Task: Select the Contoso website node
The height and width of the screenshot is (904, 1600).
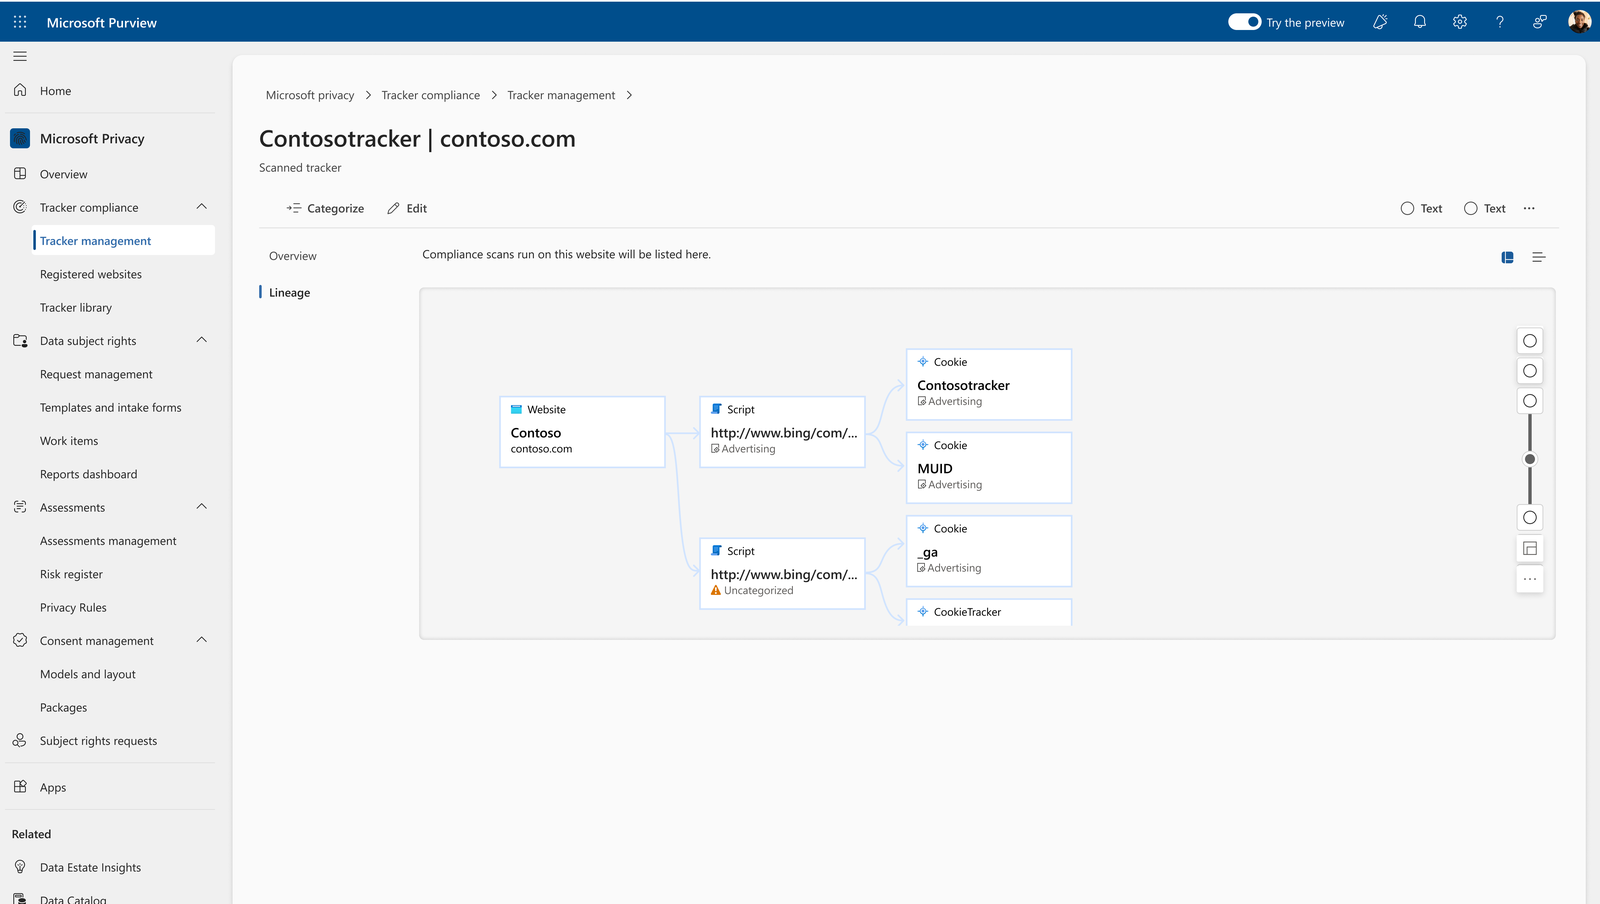Action: pos(582,432)
